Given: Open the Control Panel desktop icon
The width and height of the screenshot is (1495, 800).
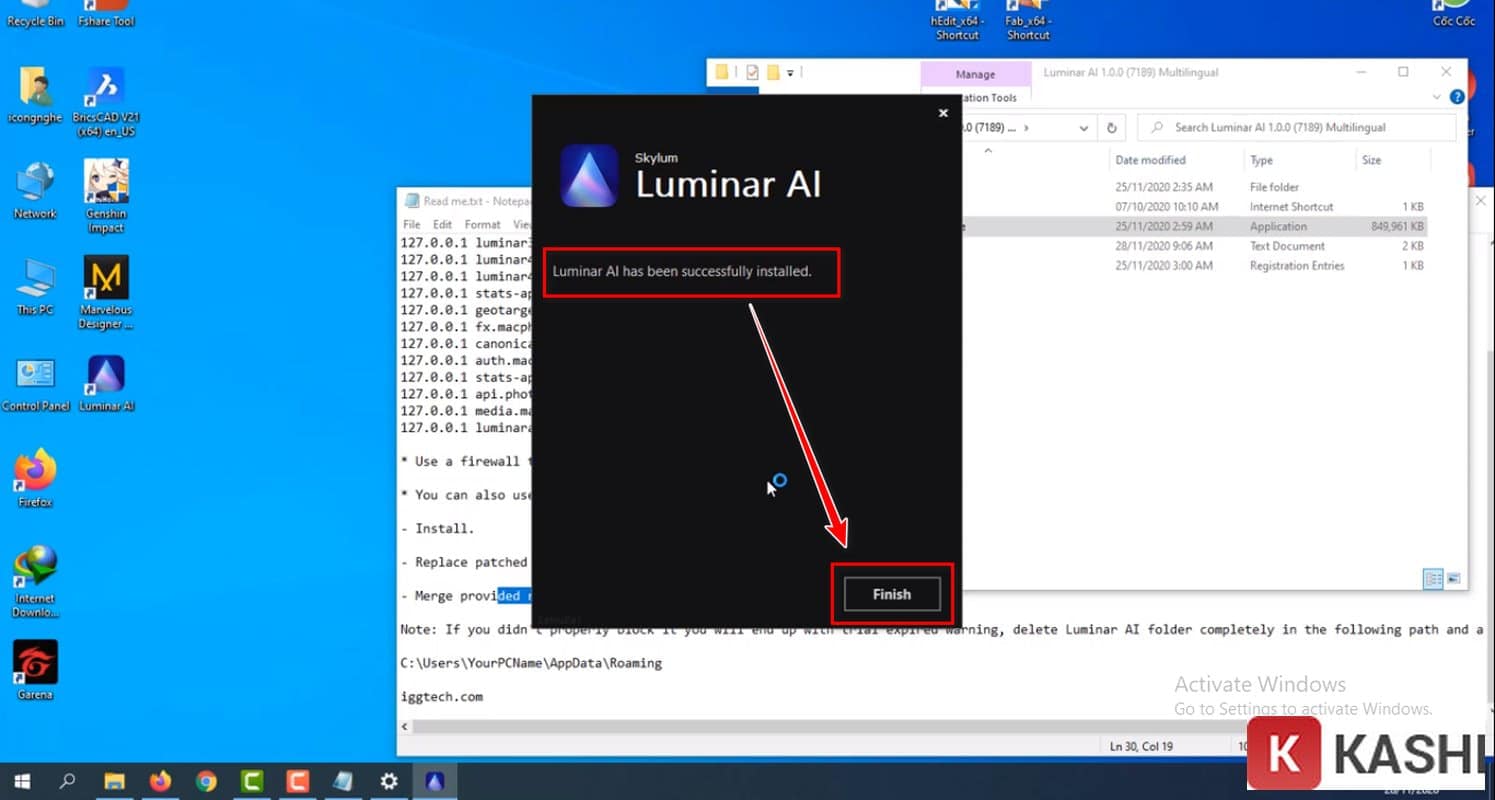Looking at the screenshot, I should pyautogui.click(x=35, y=384).
